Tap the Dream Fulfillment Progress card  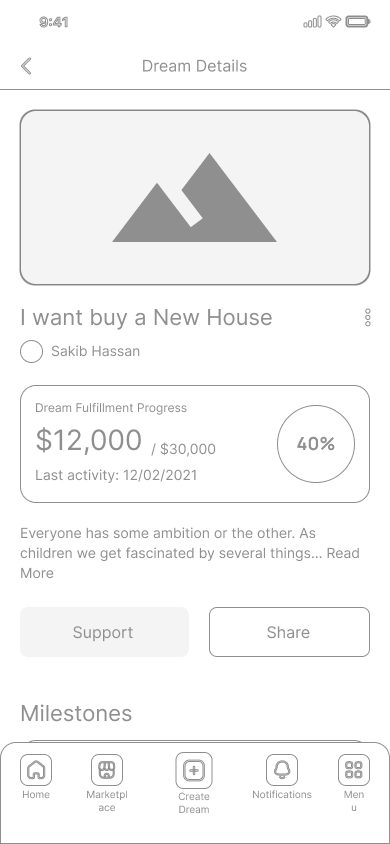click(x=195, y=444)
